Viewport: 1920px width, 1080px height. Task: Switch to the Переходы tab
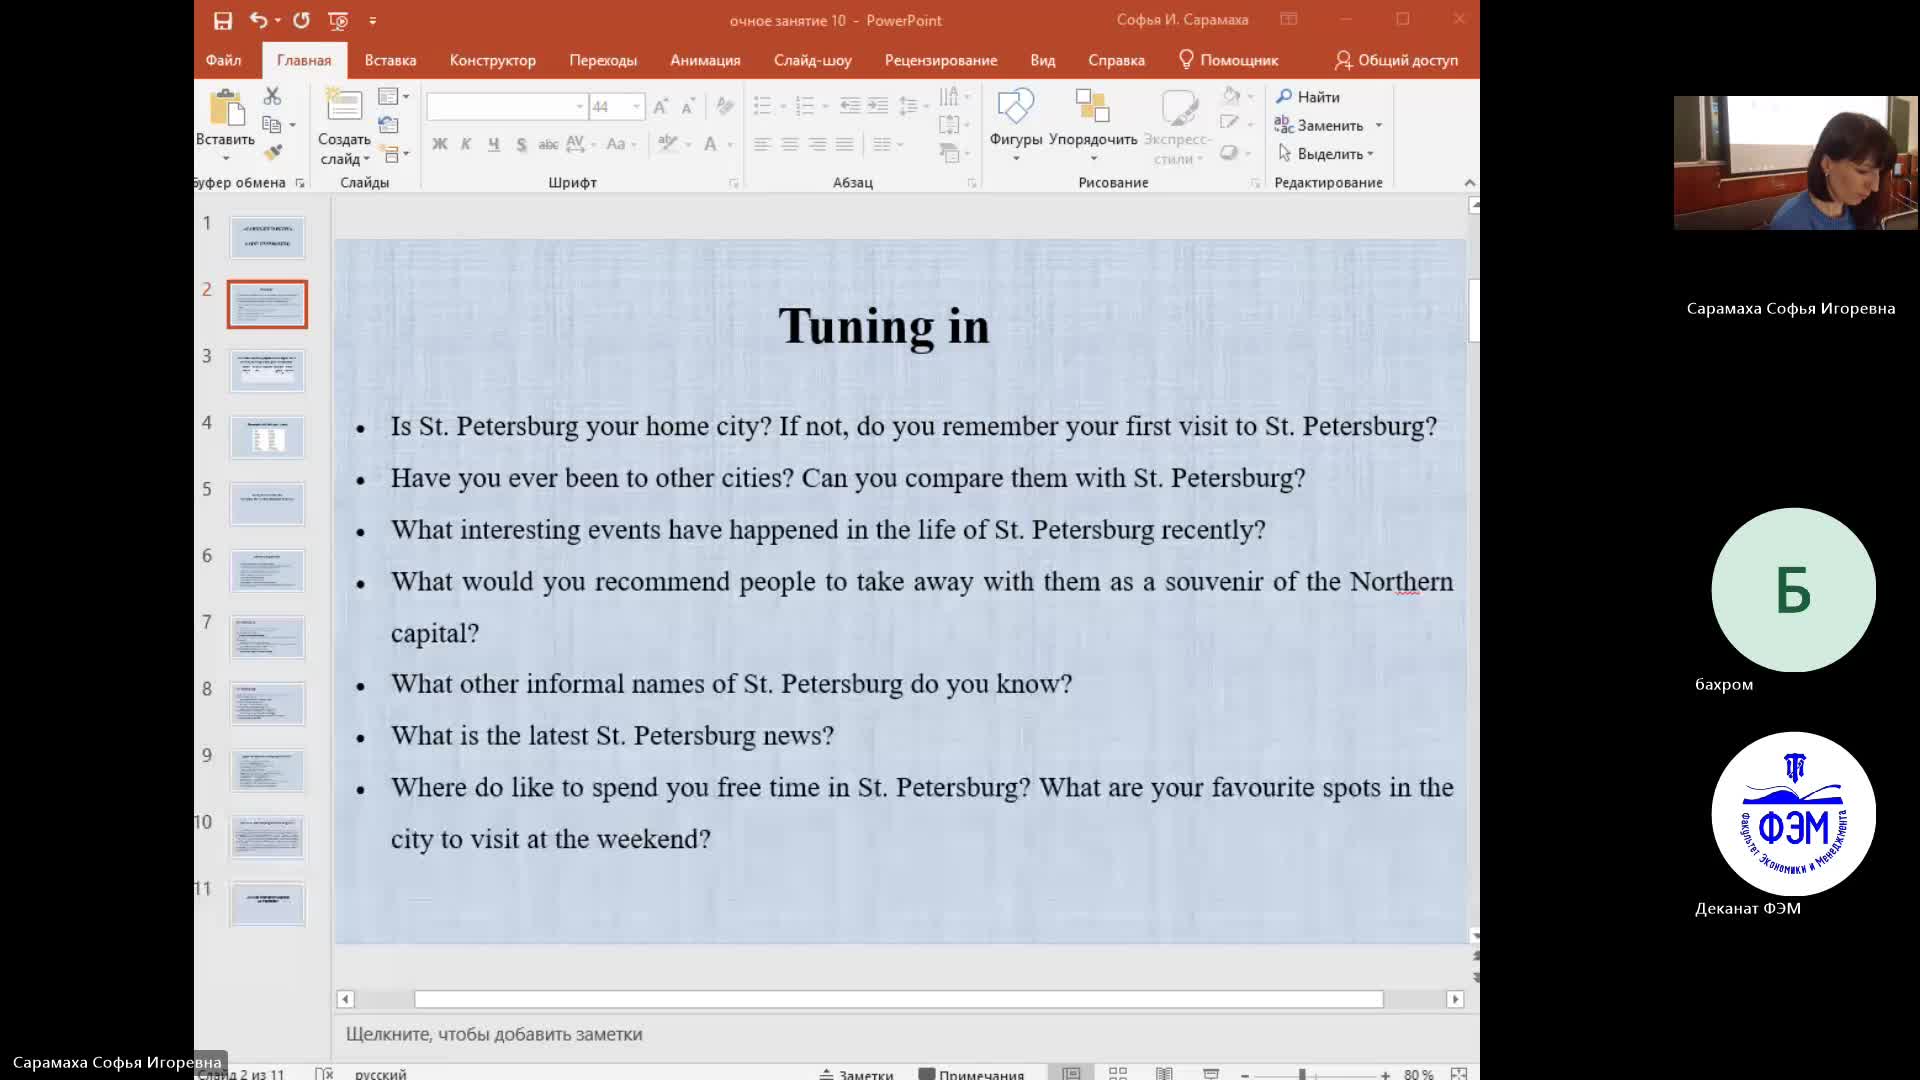[x=603, y=60]
